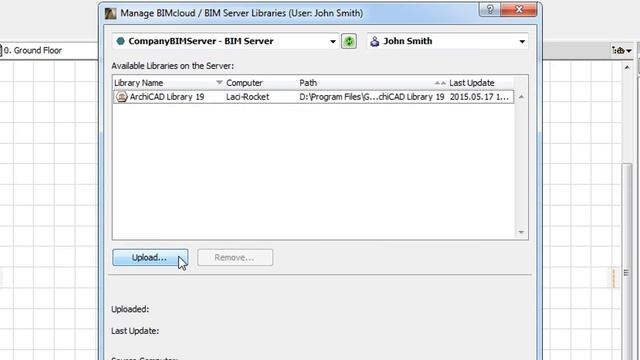Open the view options dropdown in background window

622,51
